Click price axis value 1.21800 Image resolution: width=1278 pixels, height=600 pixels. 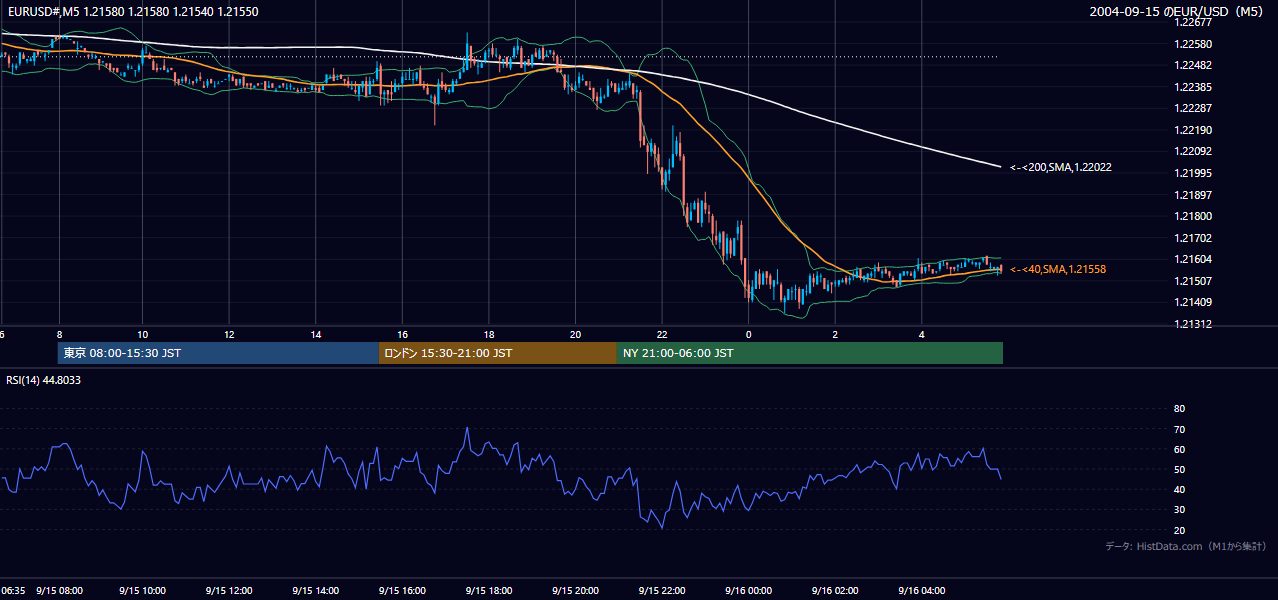[1191, 216]
